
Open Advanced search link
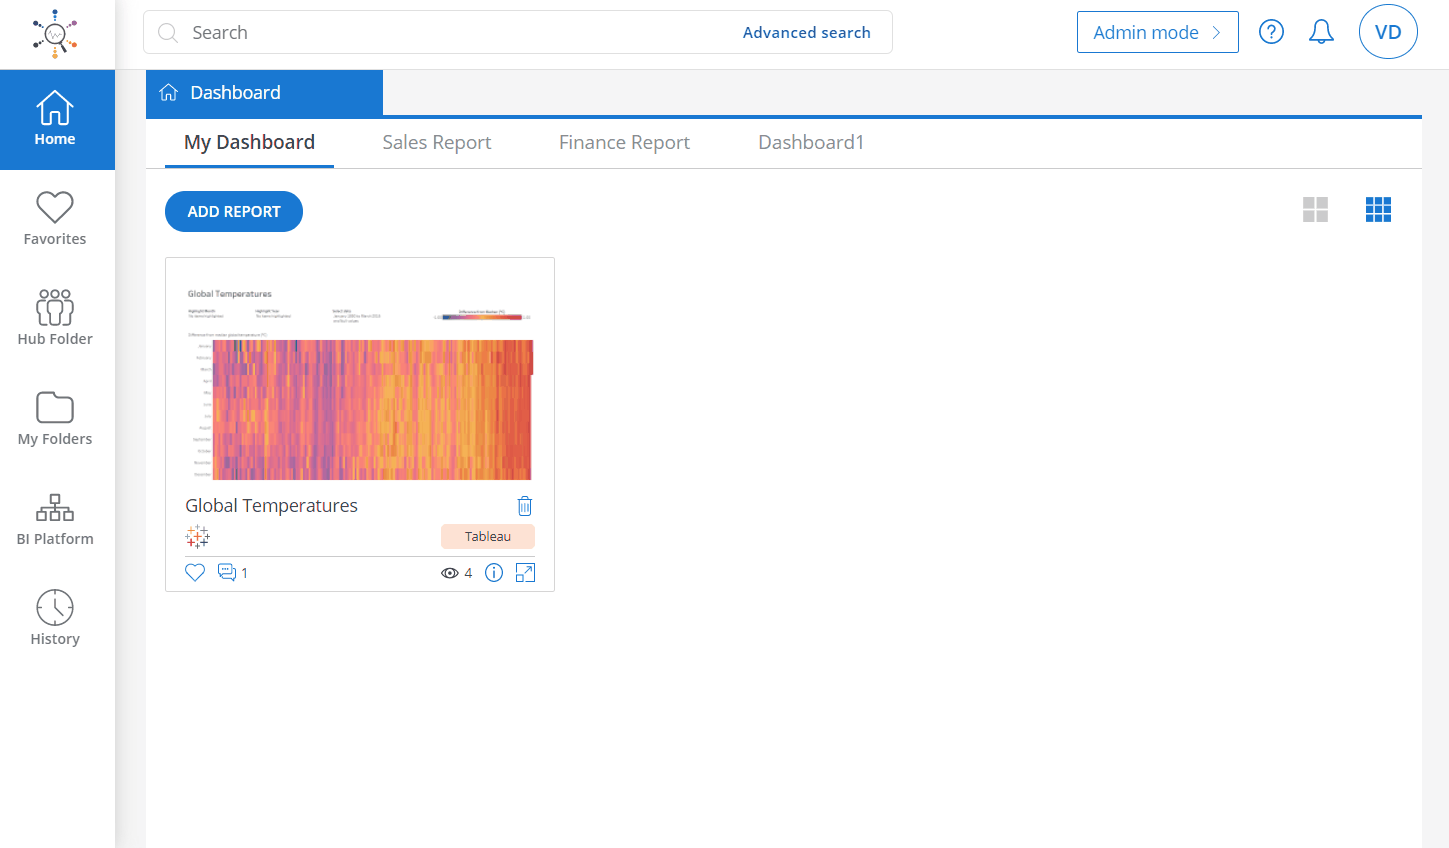807,32
